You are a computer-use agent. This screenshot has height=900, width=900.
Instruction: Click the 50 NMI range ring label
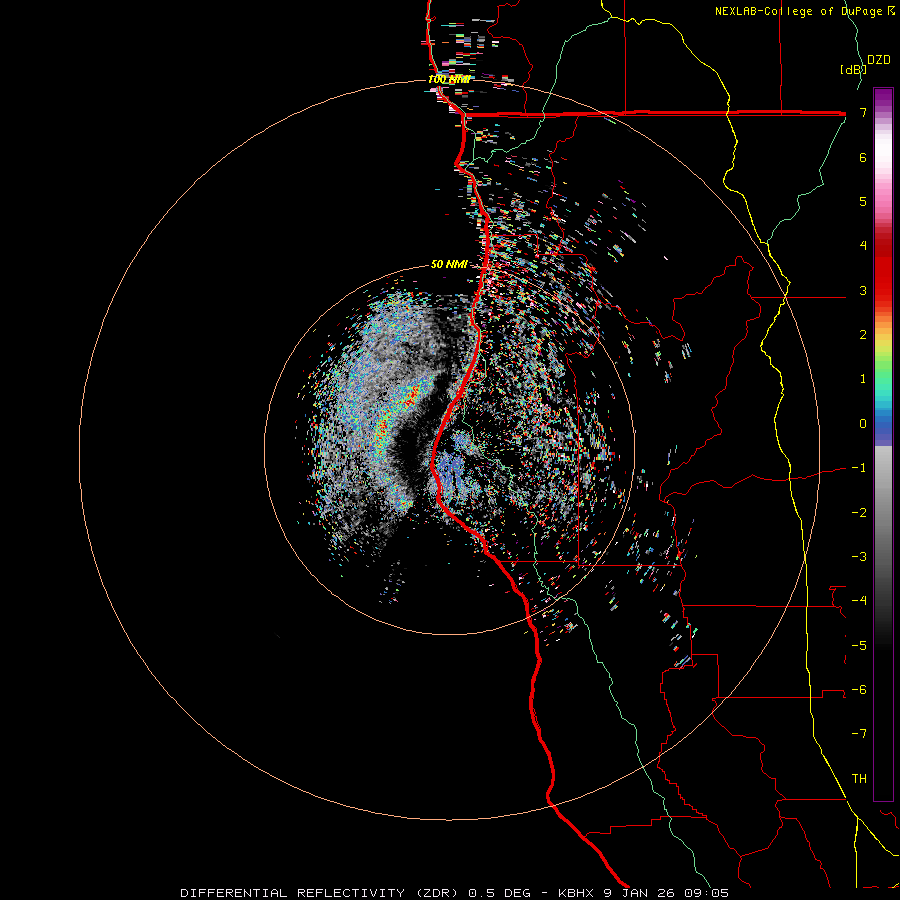(449, 264)
